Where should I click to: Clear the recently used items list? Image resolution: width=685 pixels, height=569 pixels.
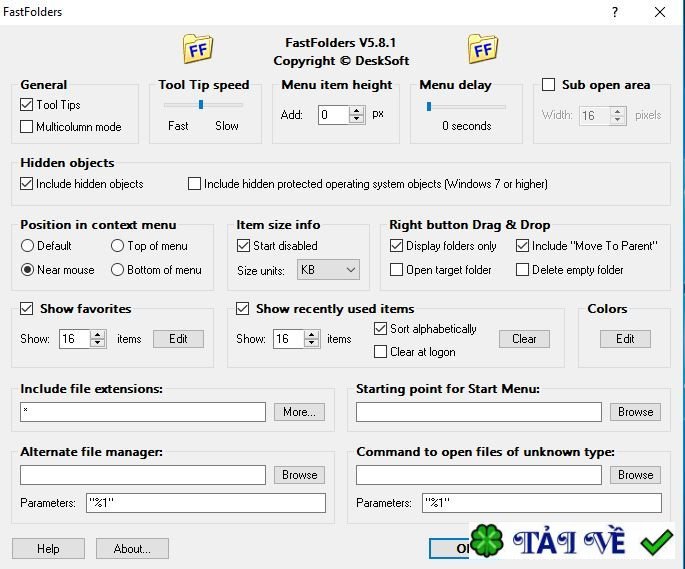point(524,339)
